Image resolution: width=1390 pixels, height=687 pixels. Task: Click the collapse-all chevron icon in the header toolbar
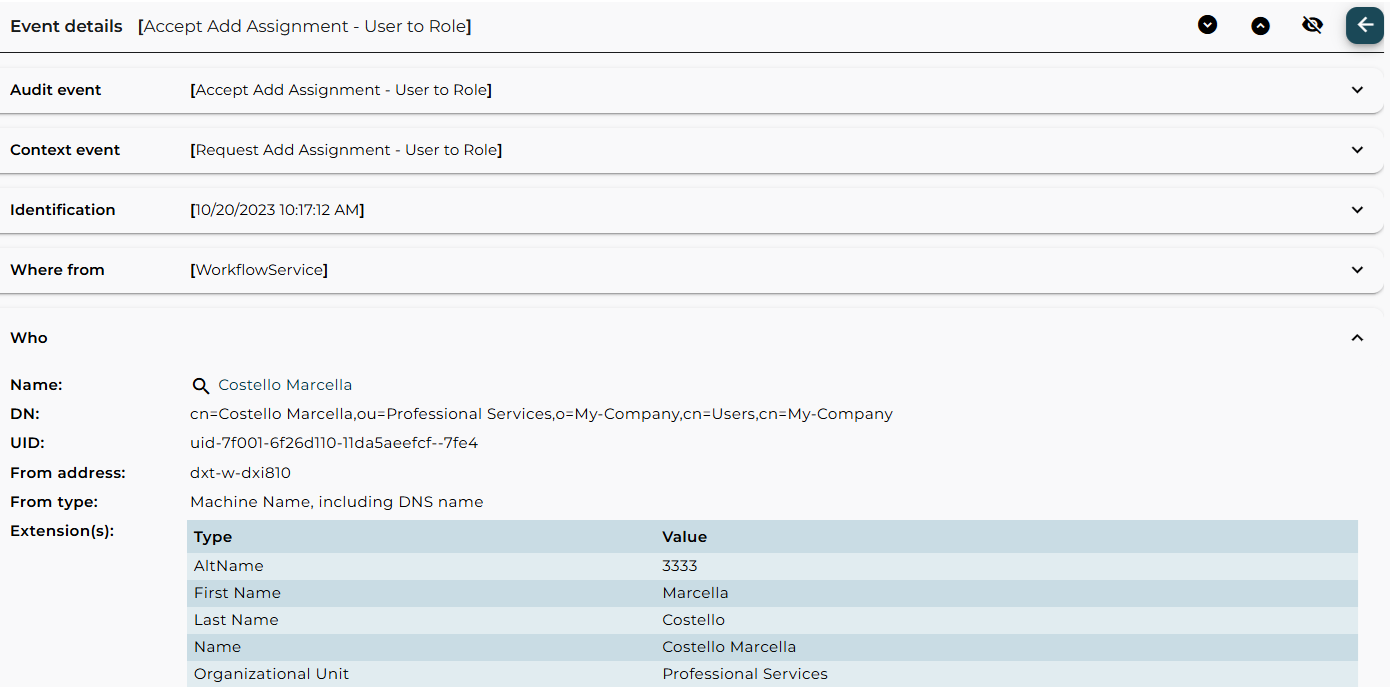coord(1260,25)
